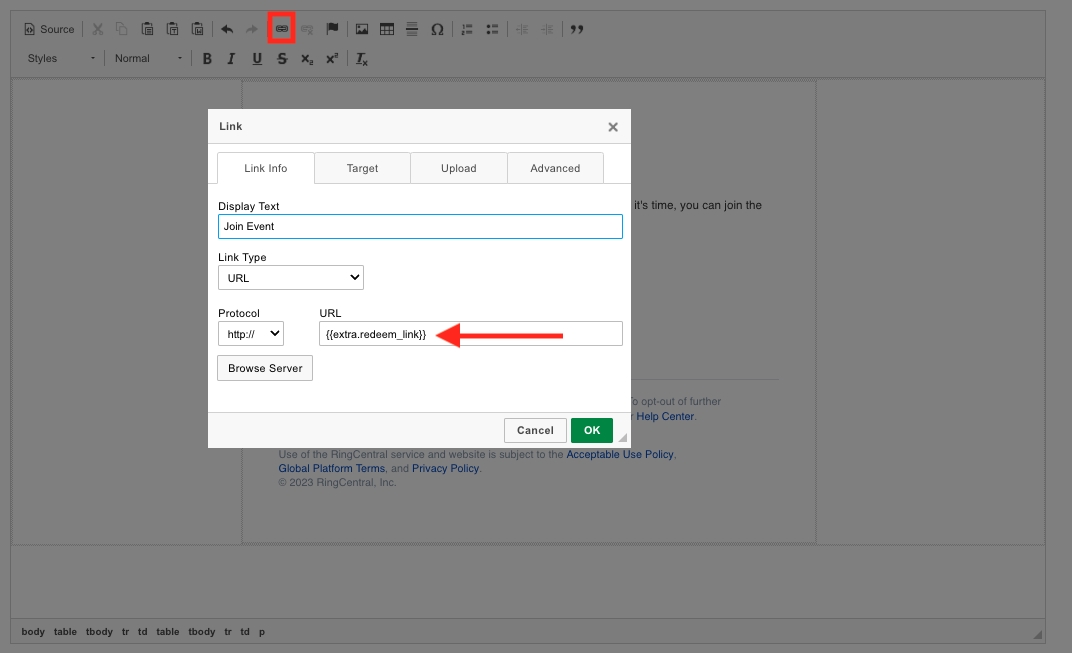Open the Help Center link
Viewport: 1072px width, 653px height.
[x=665, y=416]
